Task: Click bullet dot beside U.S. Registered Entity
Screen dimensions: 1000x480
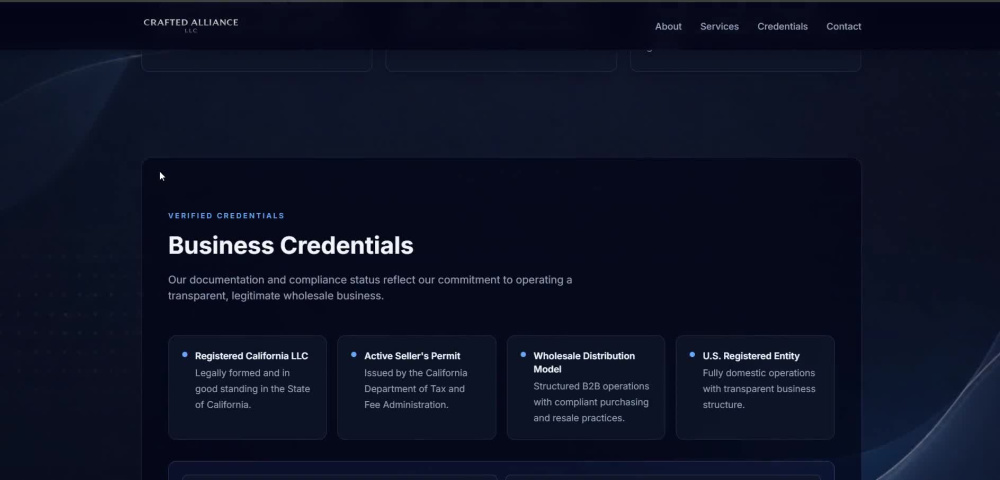Action: pos(693,354)
